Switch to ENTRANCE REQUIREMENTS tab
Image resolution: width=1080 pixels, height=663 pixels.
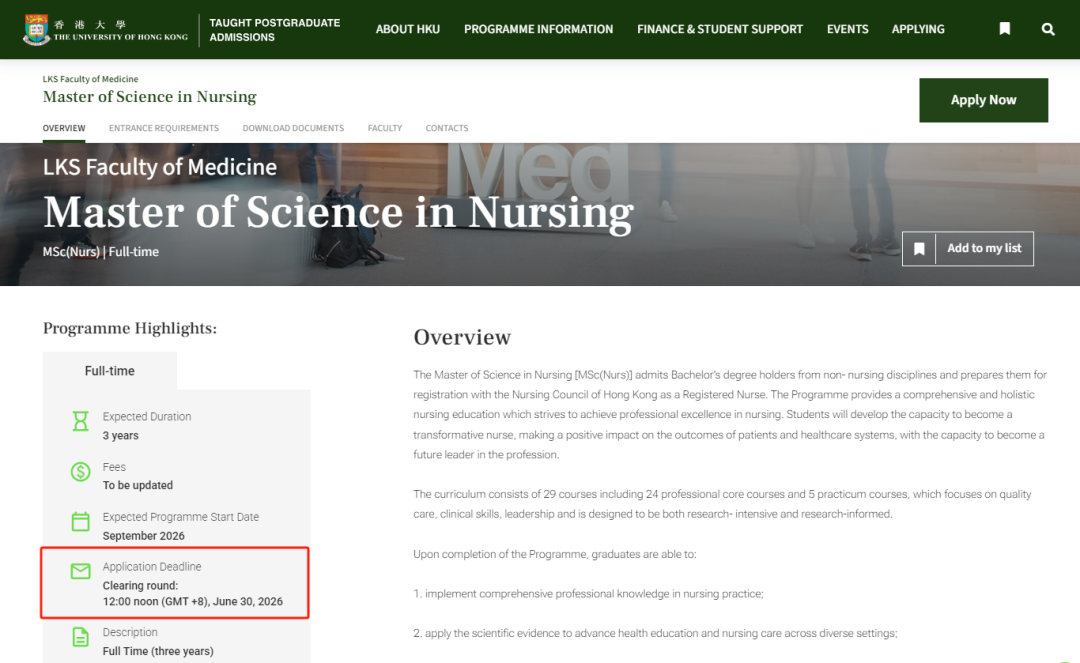pyautogui.click(x=164, y=128)
